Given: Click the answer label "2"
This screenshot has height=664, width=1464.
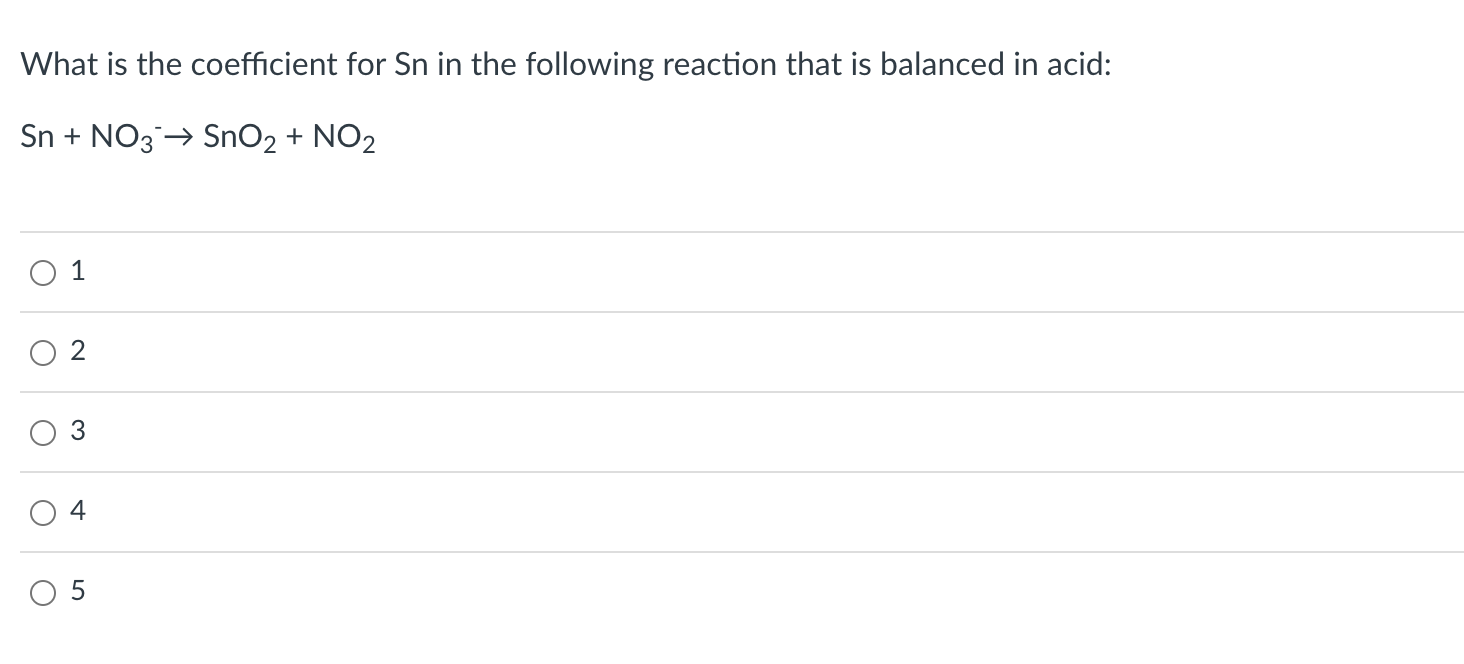Looking at the screenshot, I should pos(77,350).
